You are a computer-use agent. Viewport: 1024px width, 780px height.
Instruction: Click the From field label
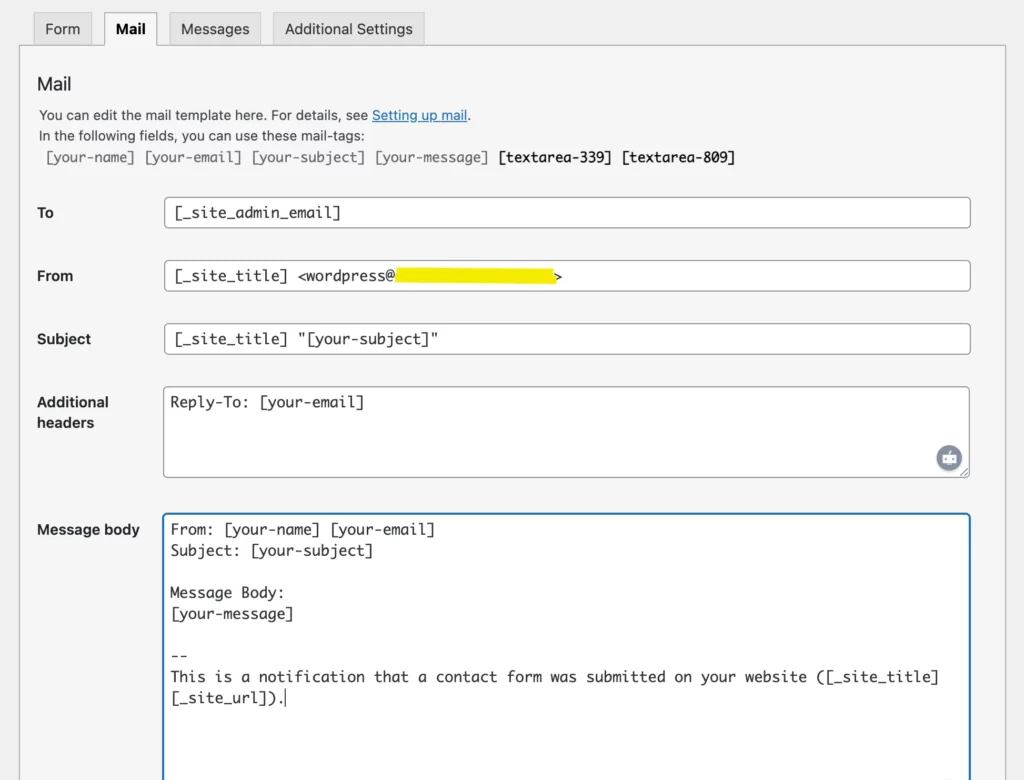pos(55,276)
